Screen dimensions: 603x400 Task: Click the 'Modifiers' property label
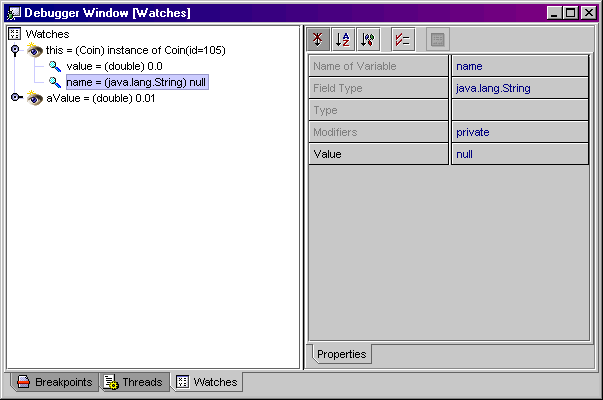(x=378, y=132)
